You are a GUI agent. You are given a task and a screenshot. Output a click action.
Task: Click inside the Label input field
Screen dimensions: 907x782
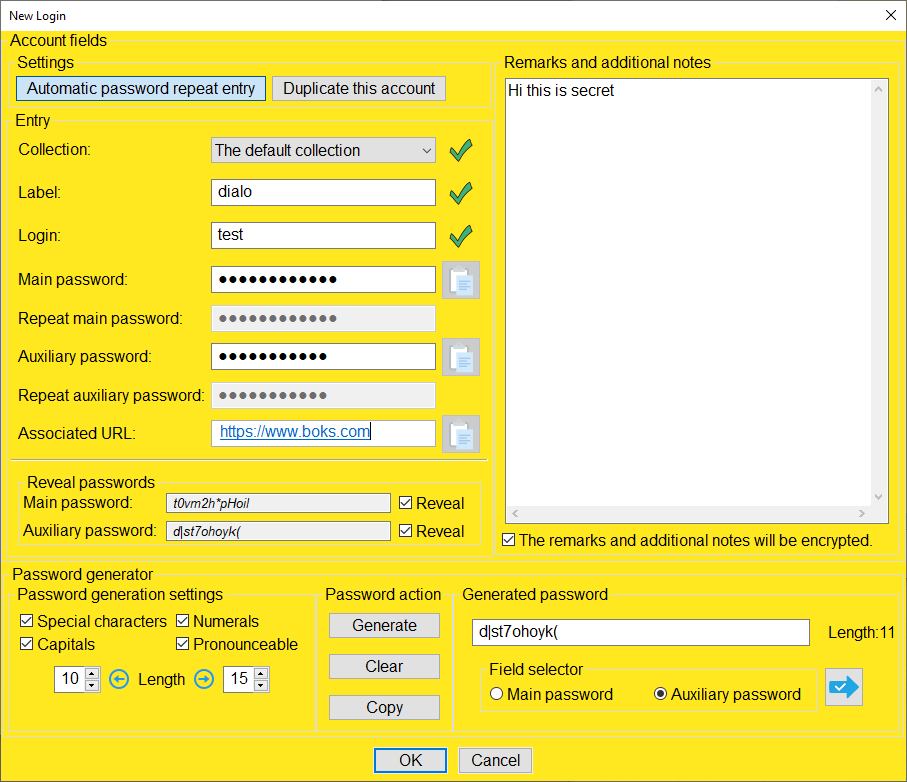coord(323,192)
